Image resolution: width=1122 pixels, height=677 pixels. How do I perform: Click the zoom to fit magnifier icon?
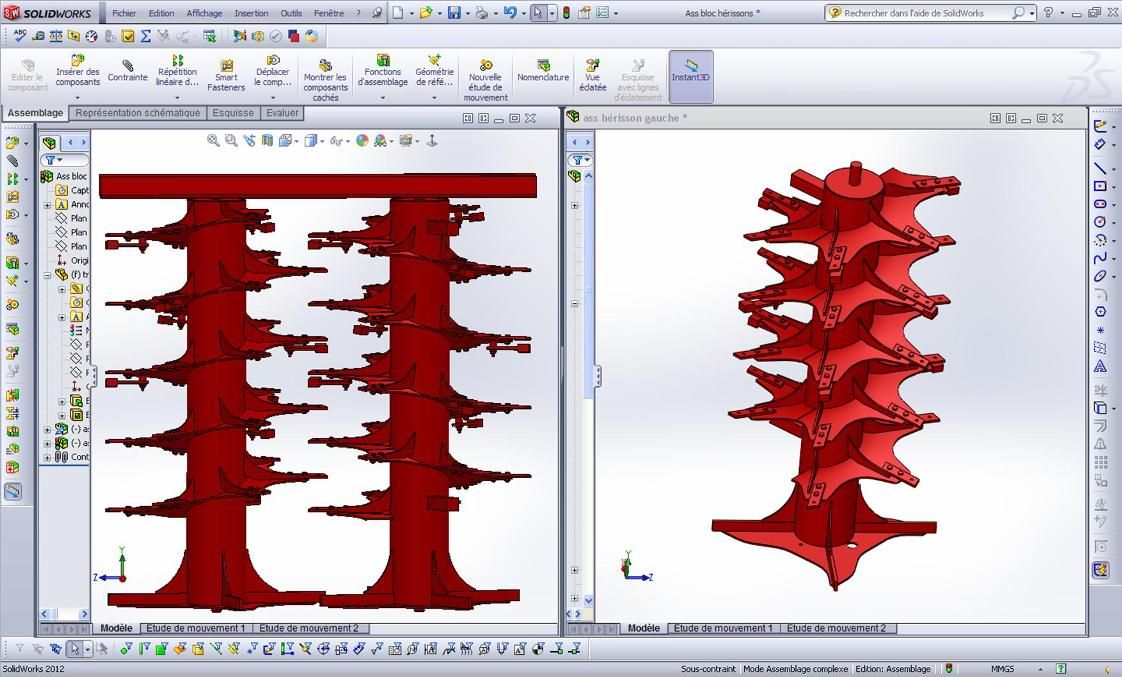click(213, 141)
